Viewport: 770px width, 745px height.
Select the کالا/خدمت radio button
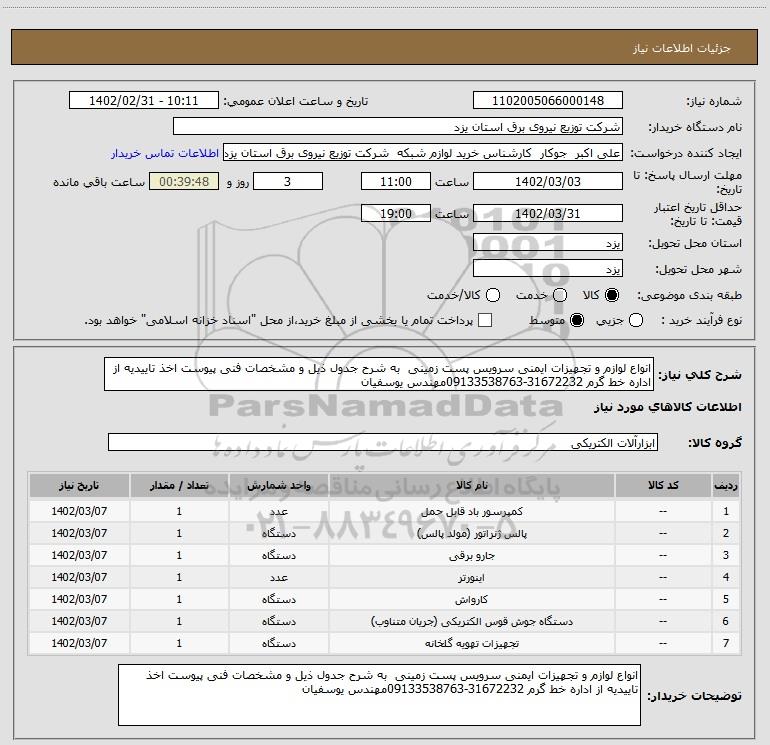coord(493,295)
